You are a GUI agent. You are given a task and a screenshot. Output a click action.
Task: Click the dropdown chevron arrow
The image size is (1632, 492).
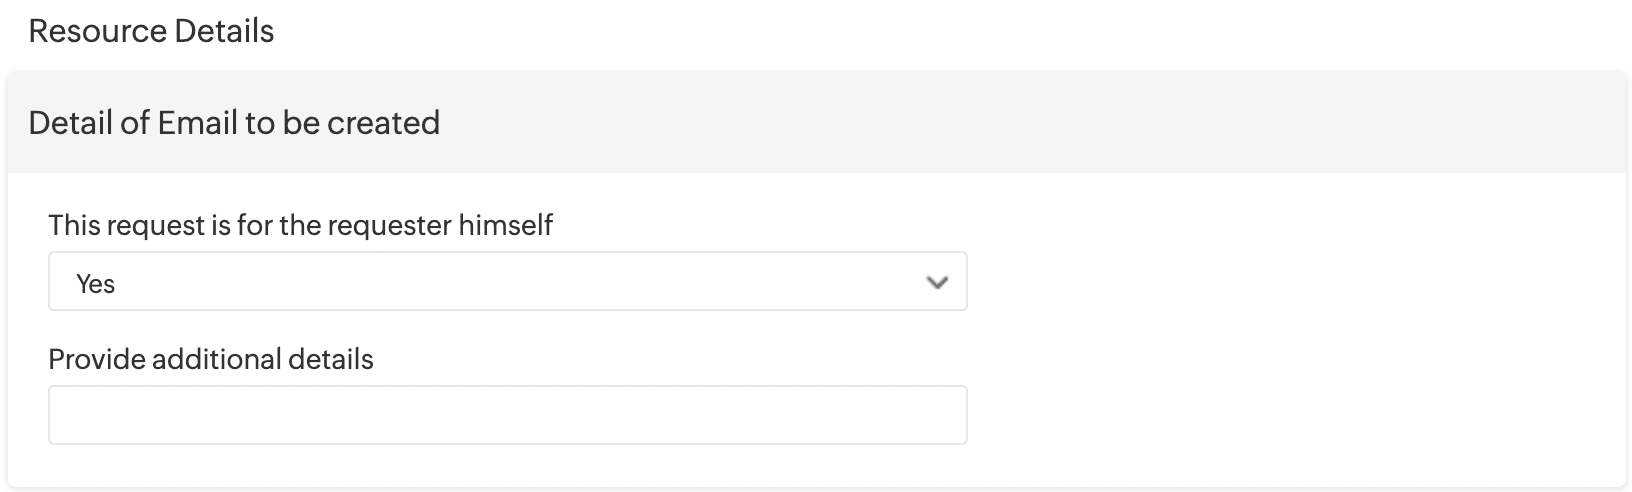tap(937, 283)
